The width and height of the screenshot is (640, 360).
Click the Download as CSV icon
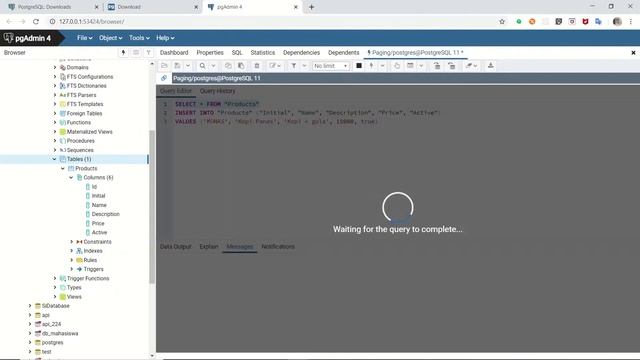coord(491,66)
